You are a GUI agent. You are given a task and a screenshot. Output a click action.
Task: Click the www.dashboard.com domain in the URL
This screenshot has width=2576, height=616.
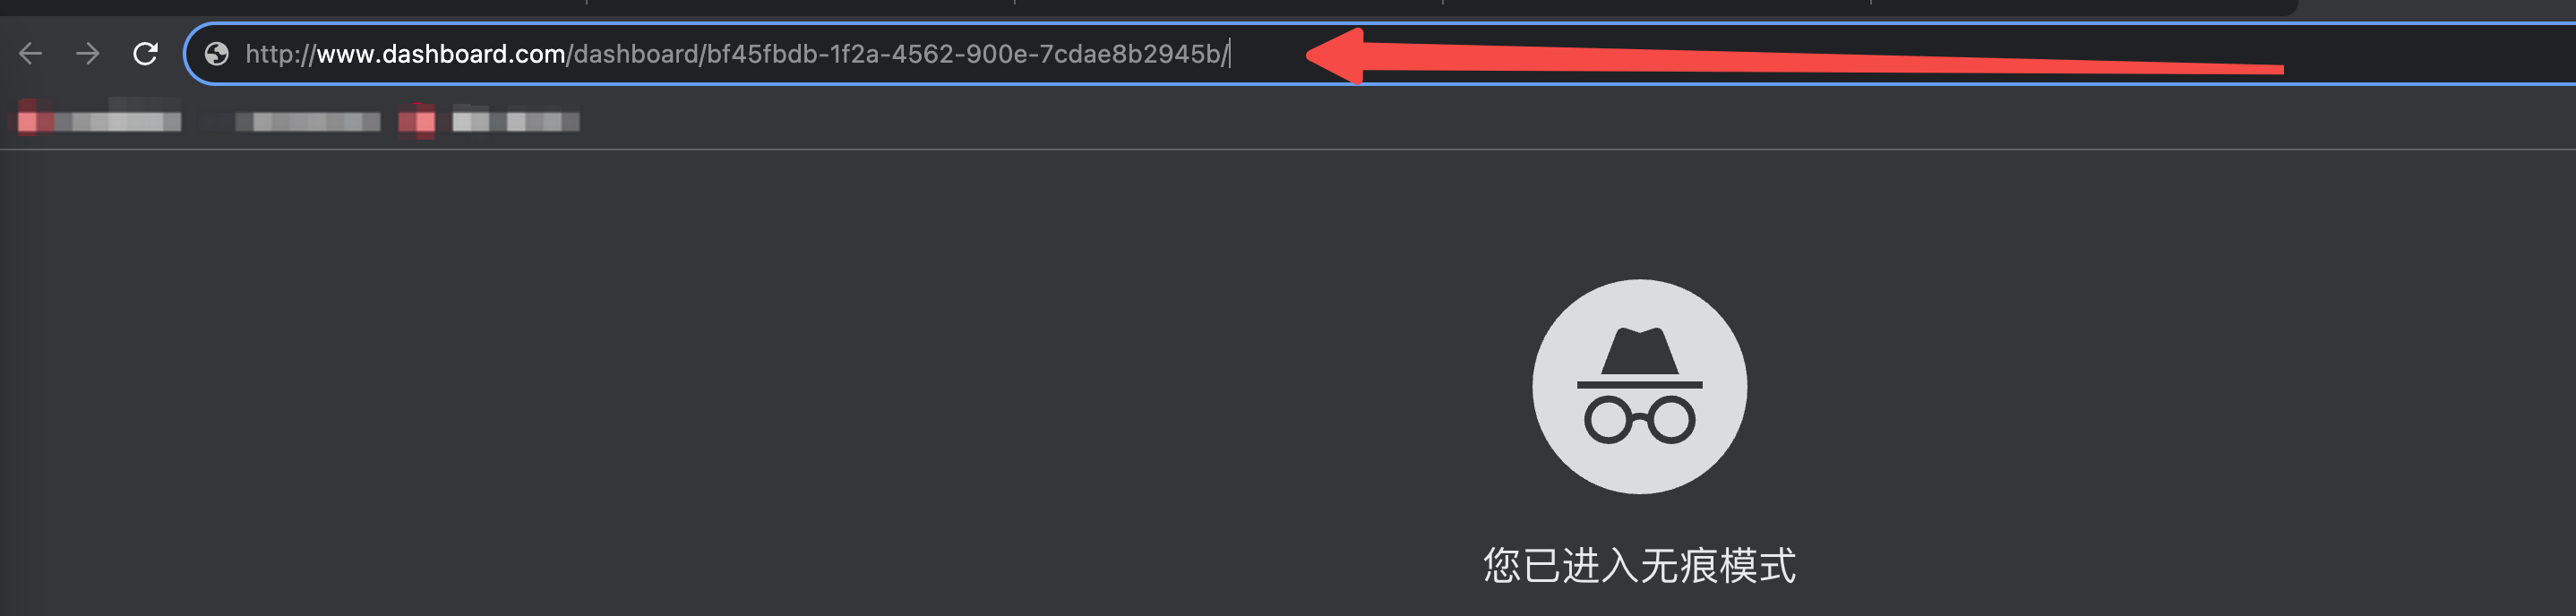point(441,53)
